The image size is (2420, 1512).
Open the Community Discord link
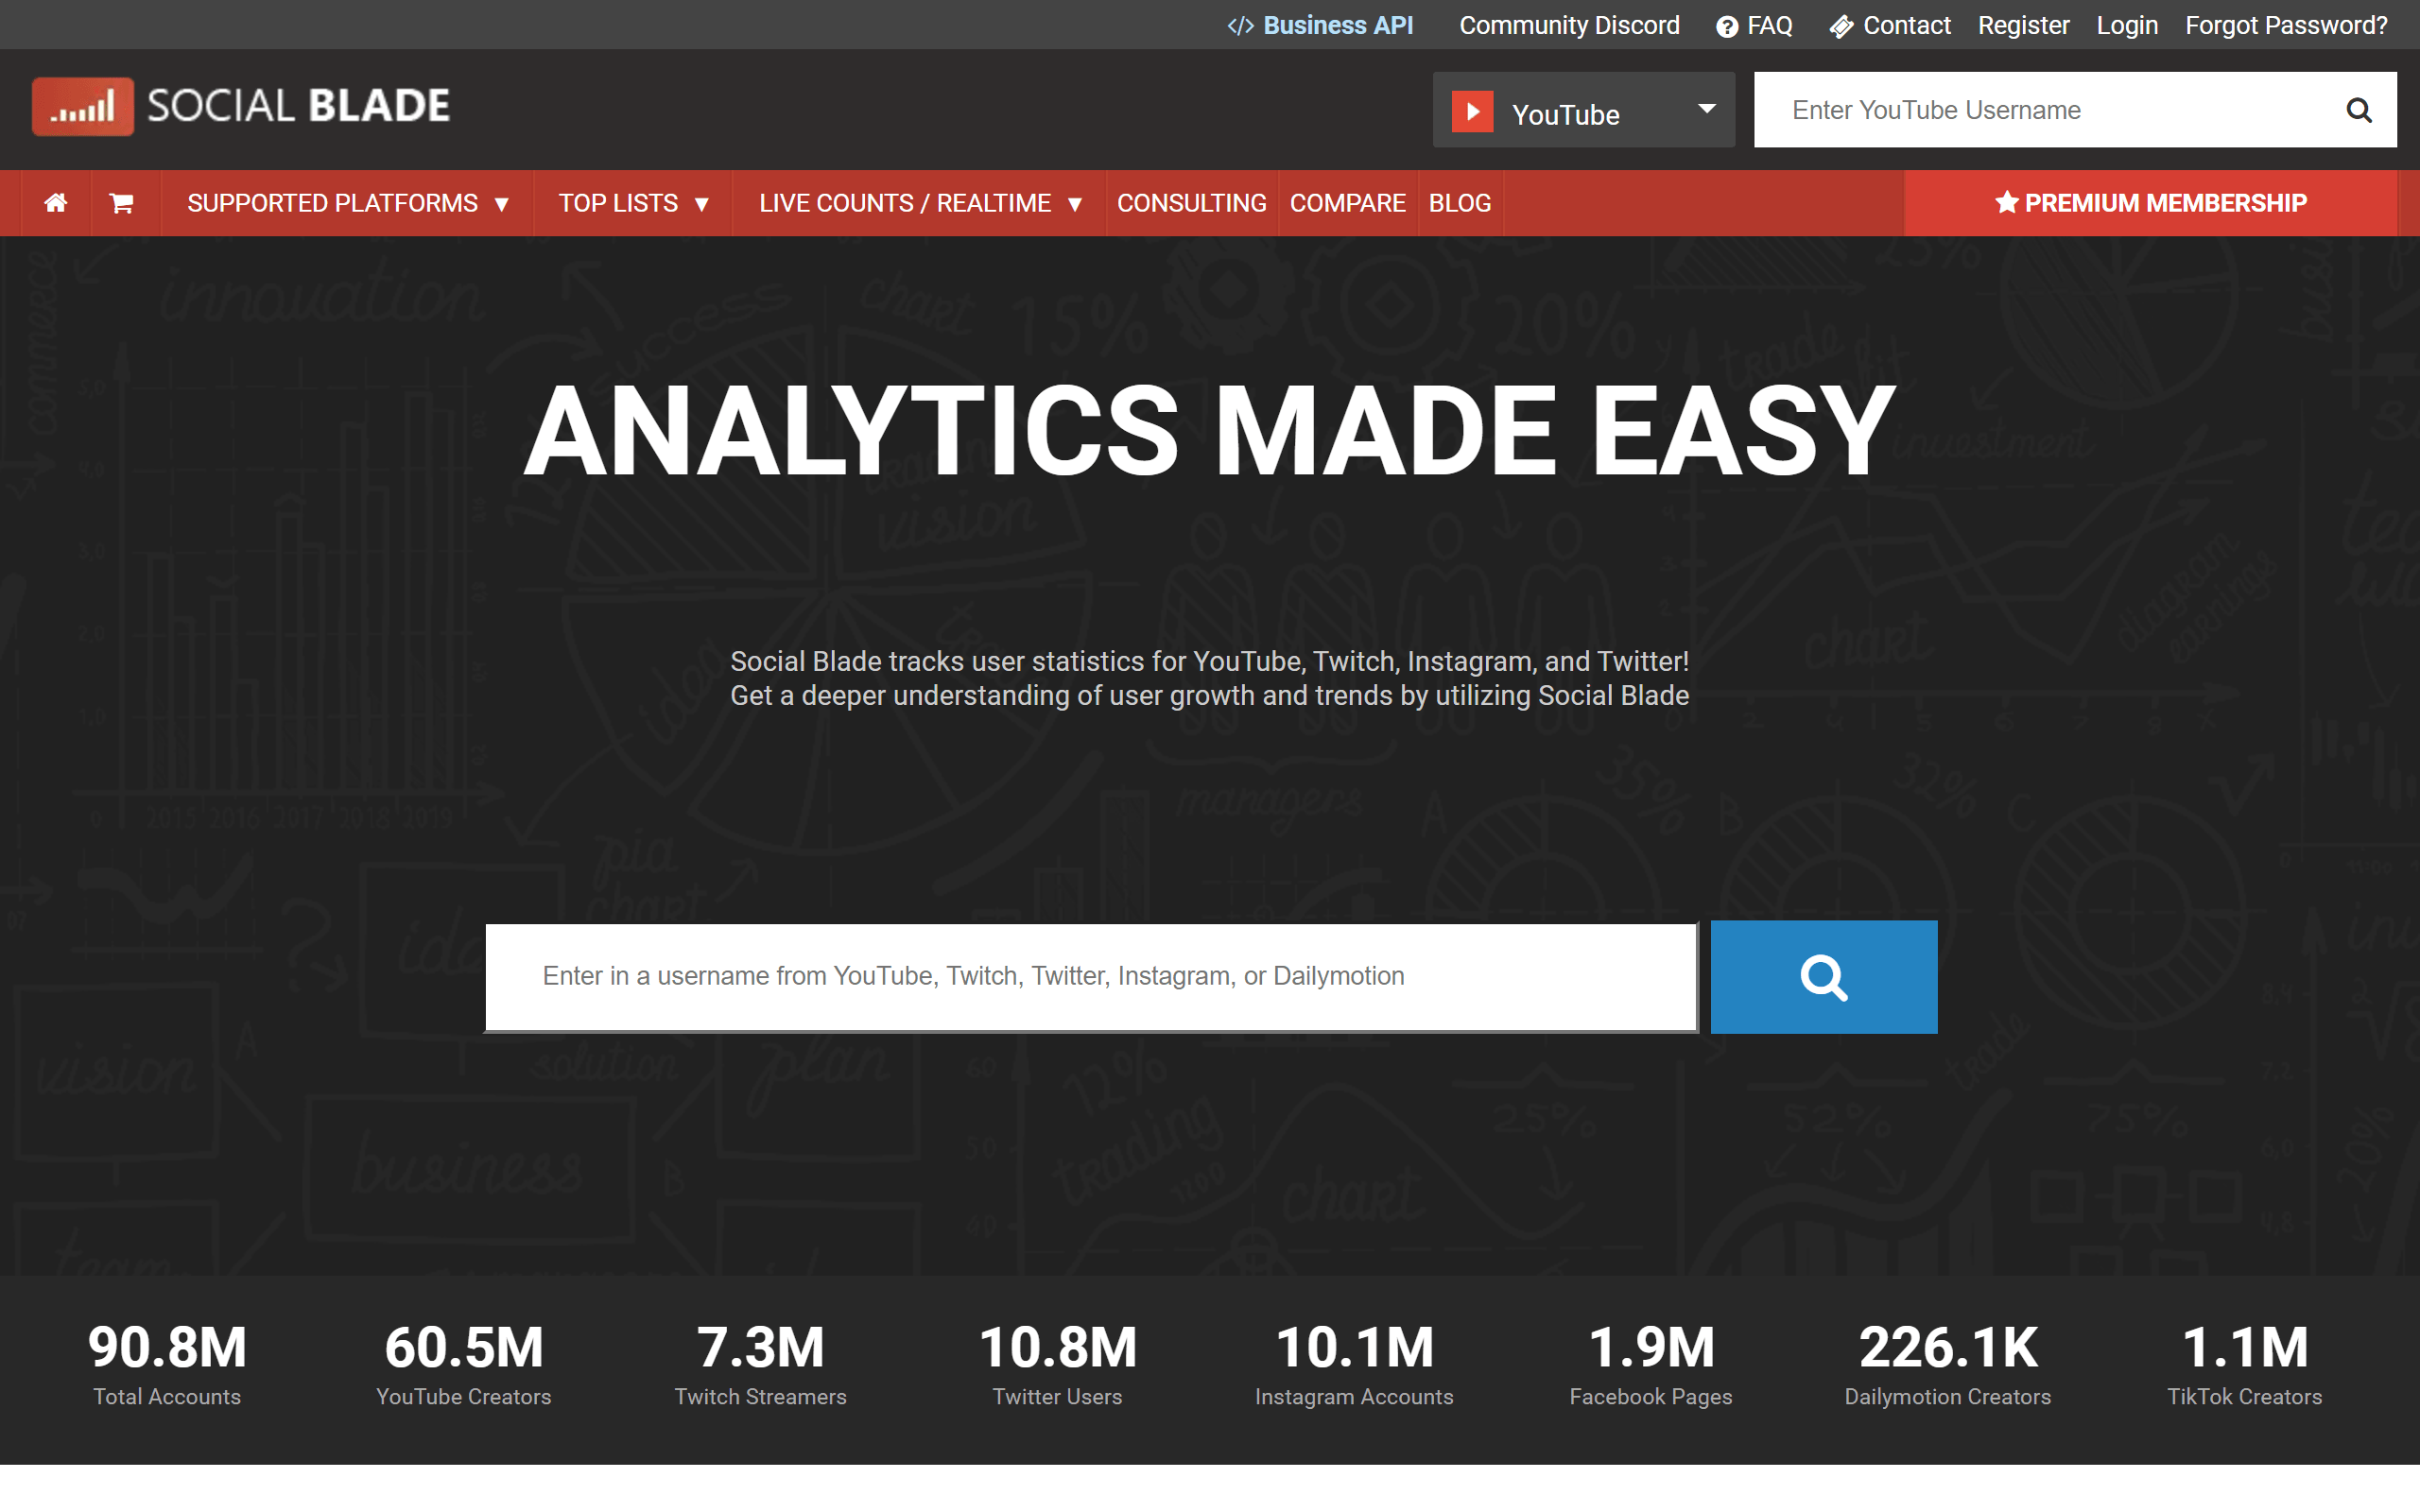[1568, 26]
